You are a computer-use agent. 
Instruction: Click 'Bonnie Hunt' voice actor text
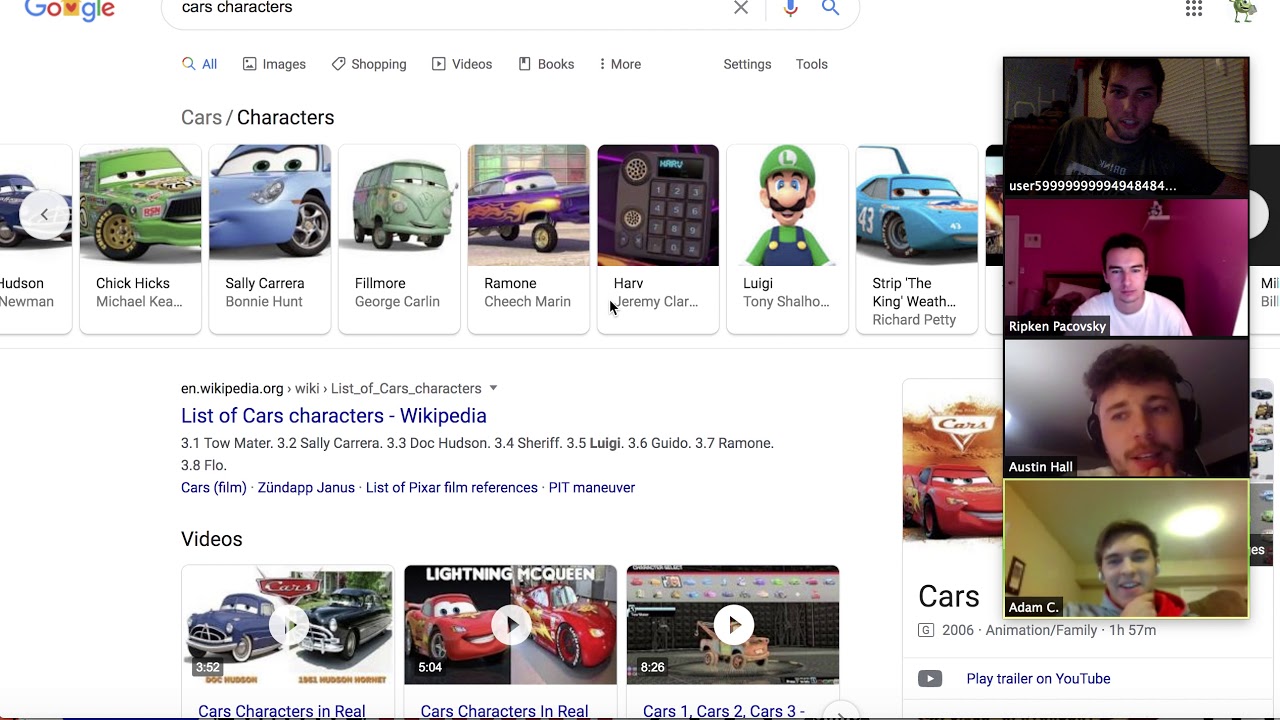(x=264, y=301)
